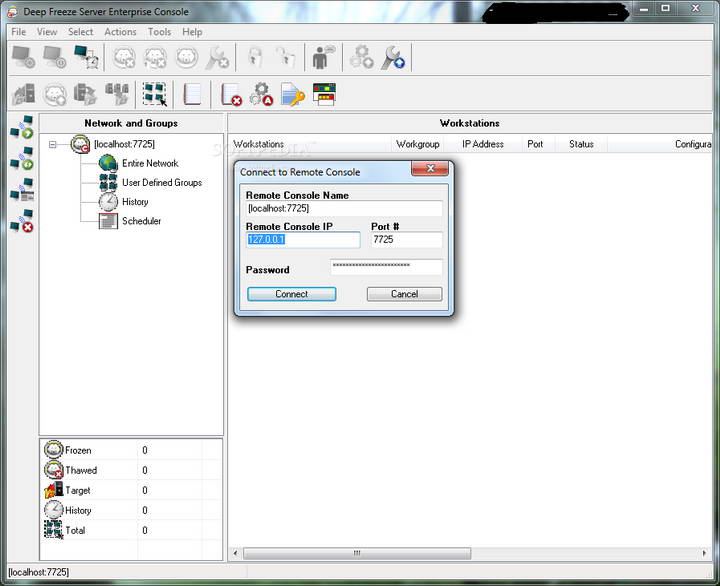
Task: Click the History row in the summary panel
Action: 132,510
